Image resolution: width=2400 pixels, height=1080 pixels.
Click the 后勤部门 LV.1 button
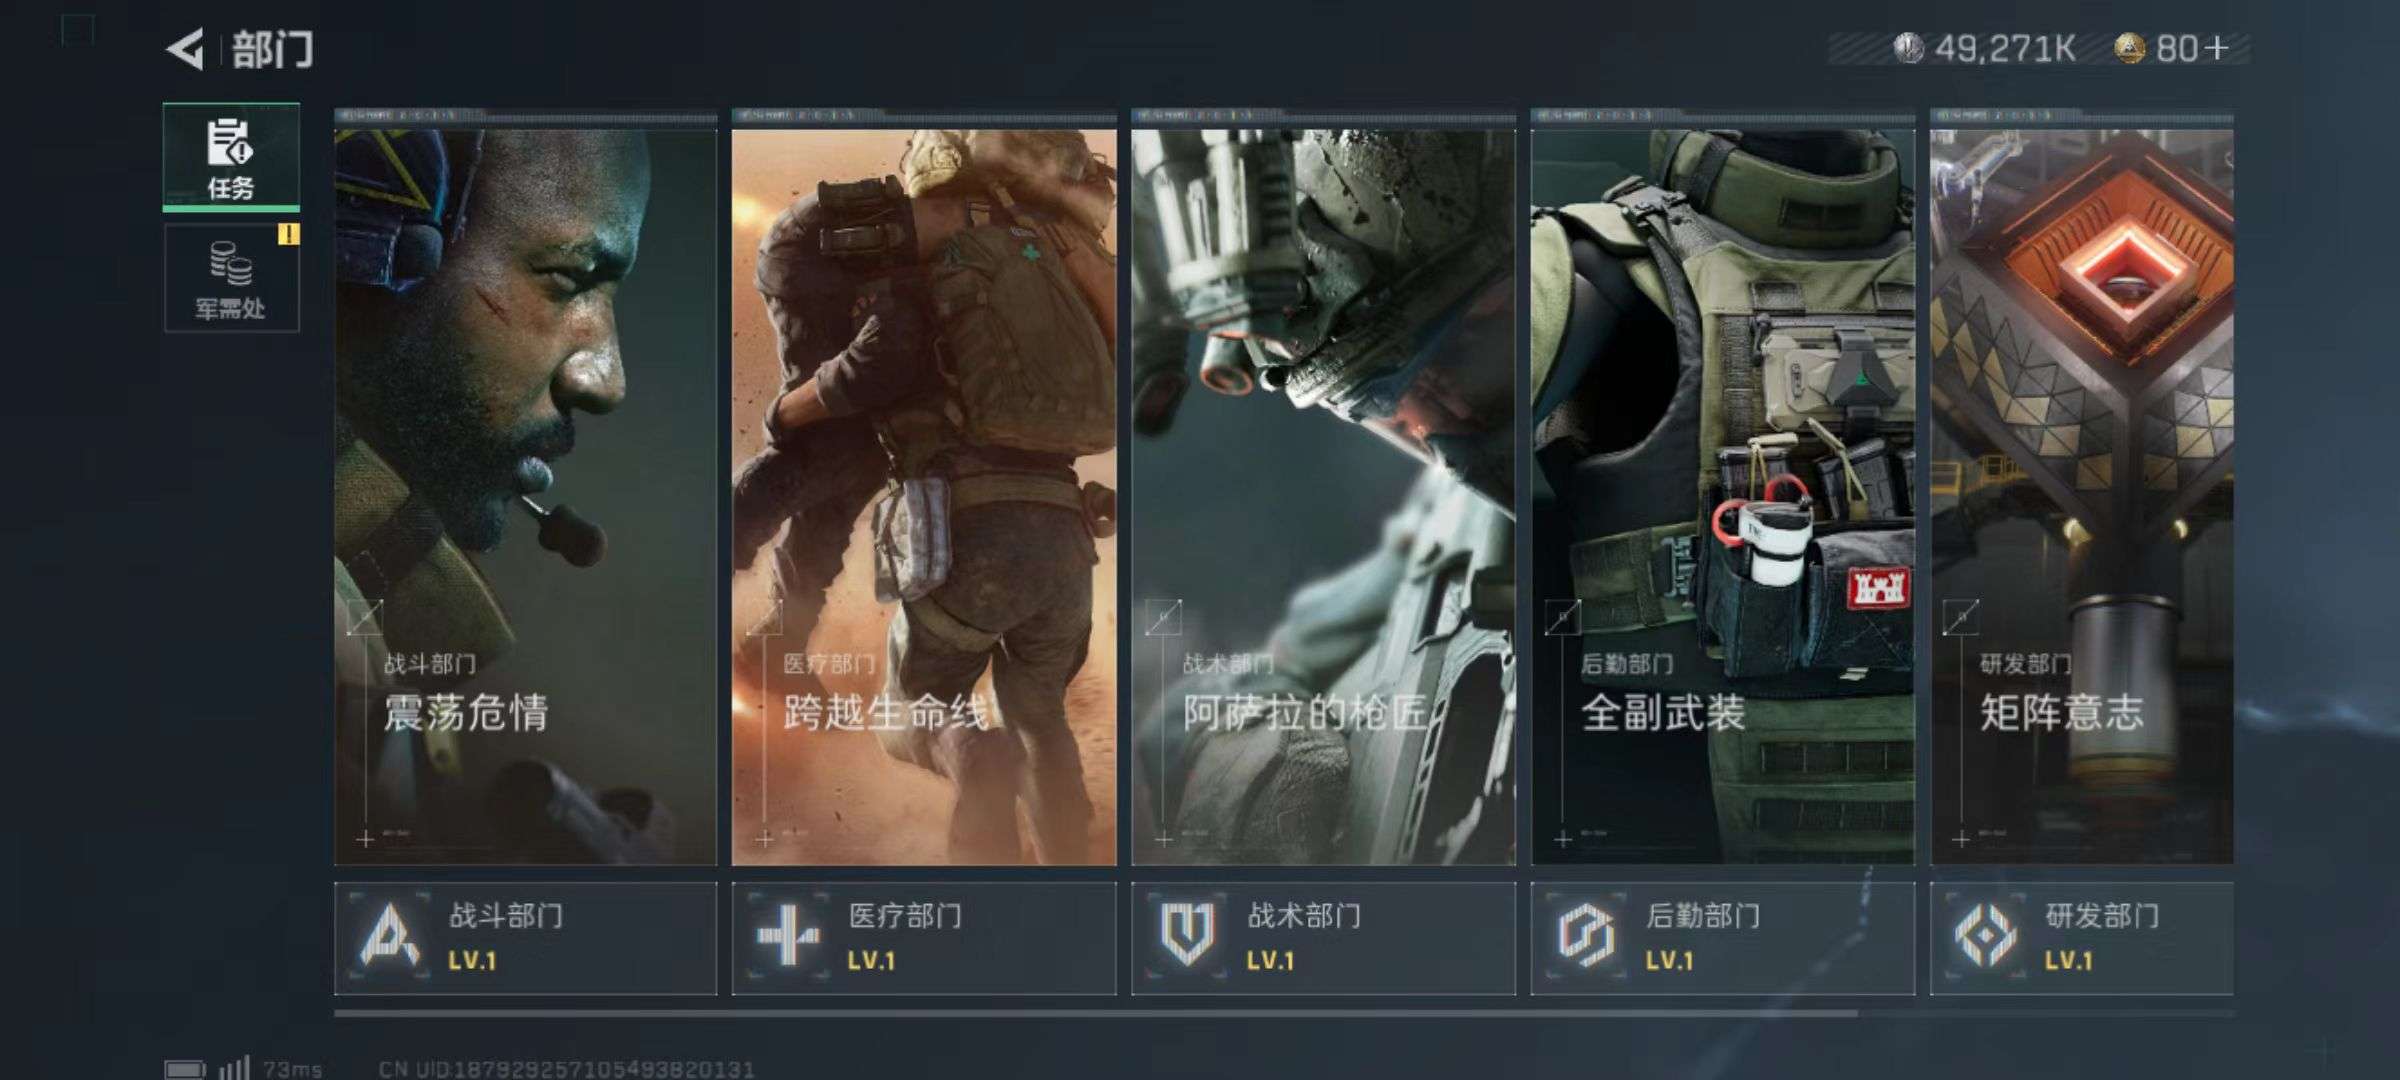click(x=1722, y=938)
